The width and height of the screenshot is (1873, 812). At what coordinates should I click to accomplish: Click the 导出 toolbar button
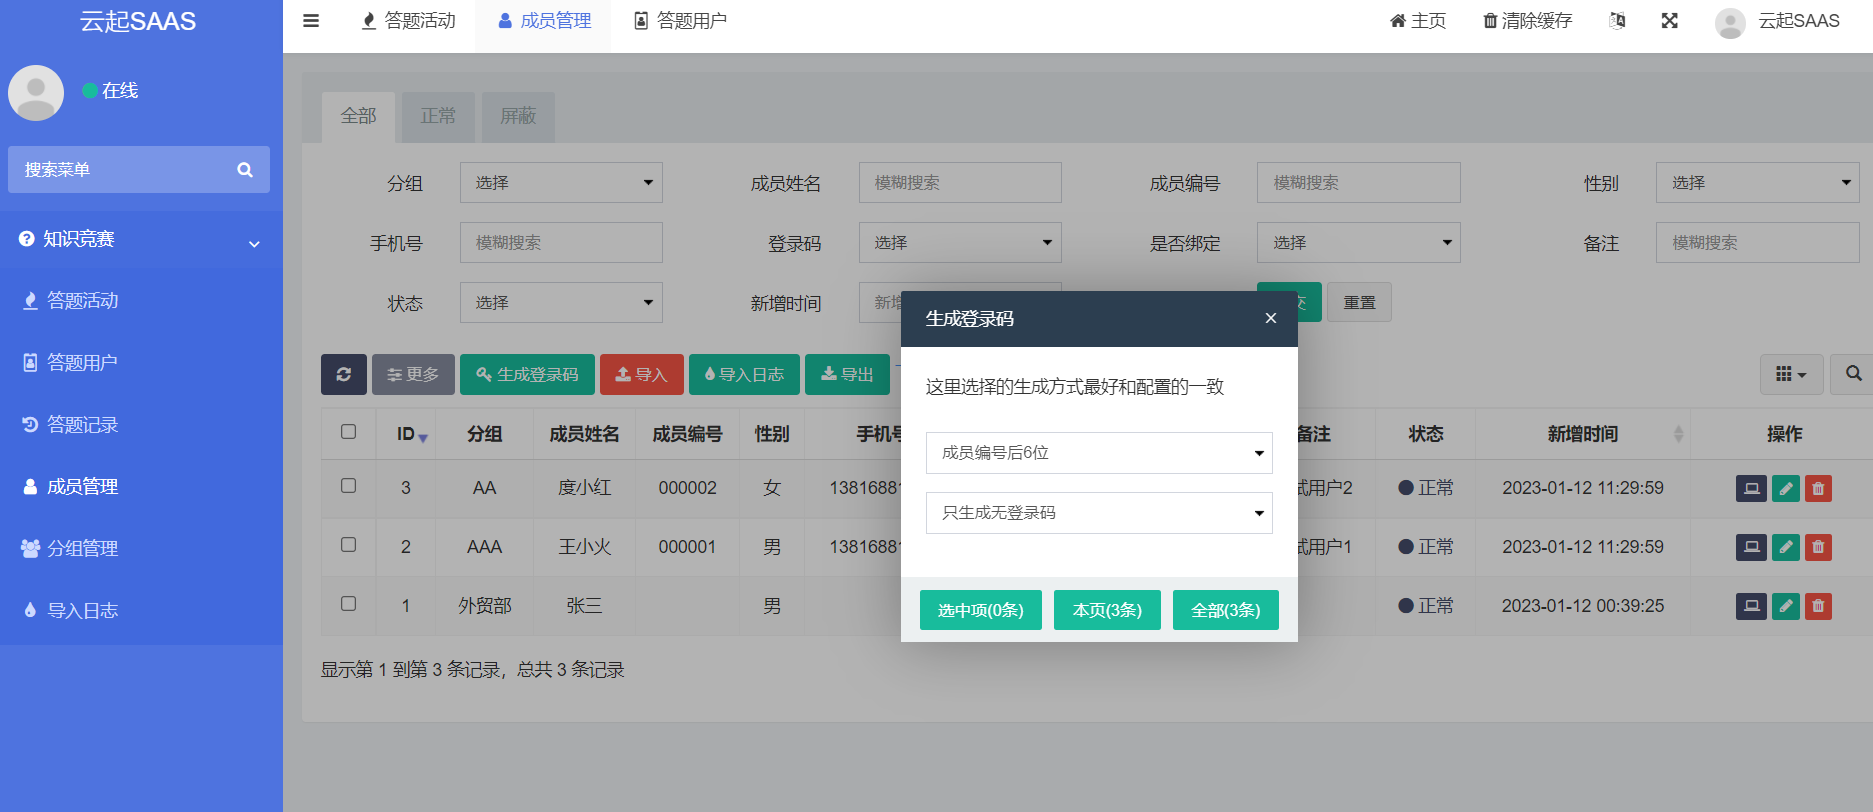[x=848, y=374]
